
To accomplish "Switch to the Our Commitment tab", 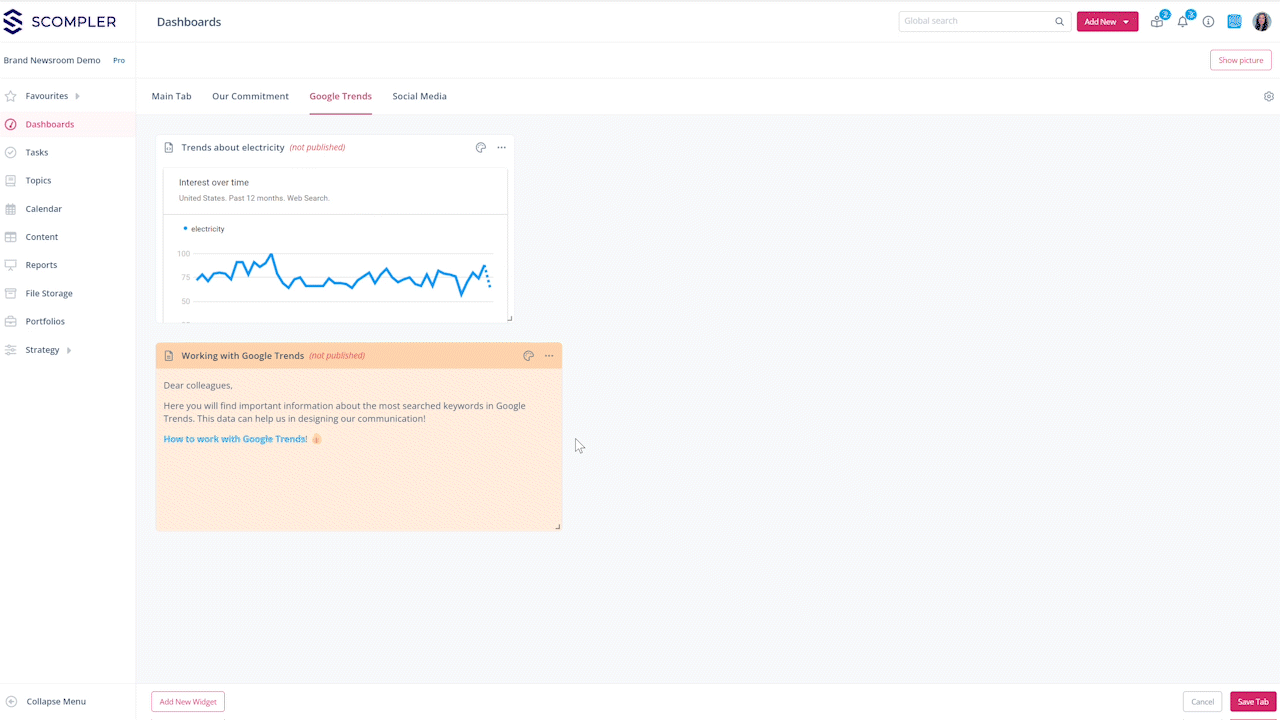I will [x=250, y=97].
